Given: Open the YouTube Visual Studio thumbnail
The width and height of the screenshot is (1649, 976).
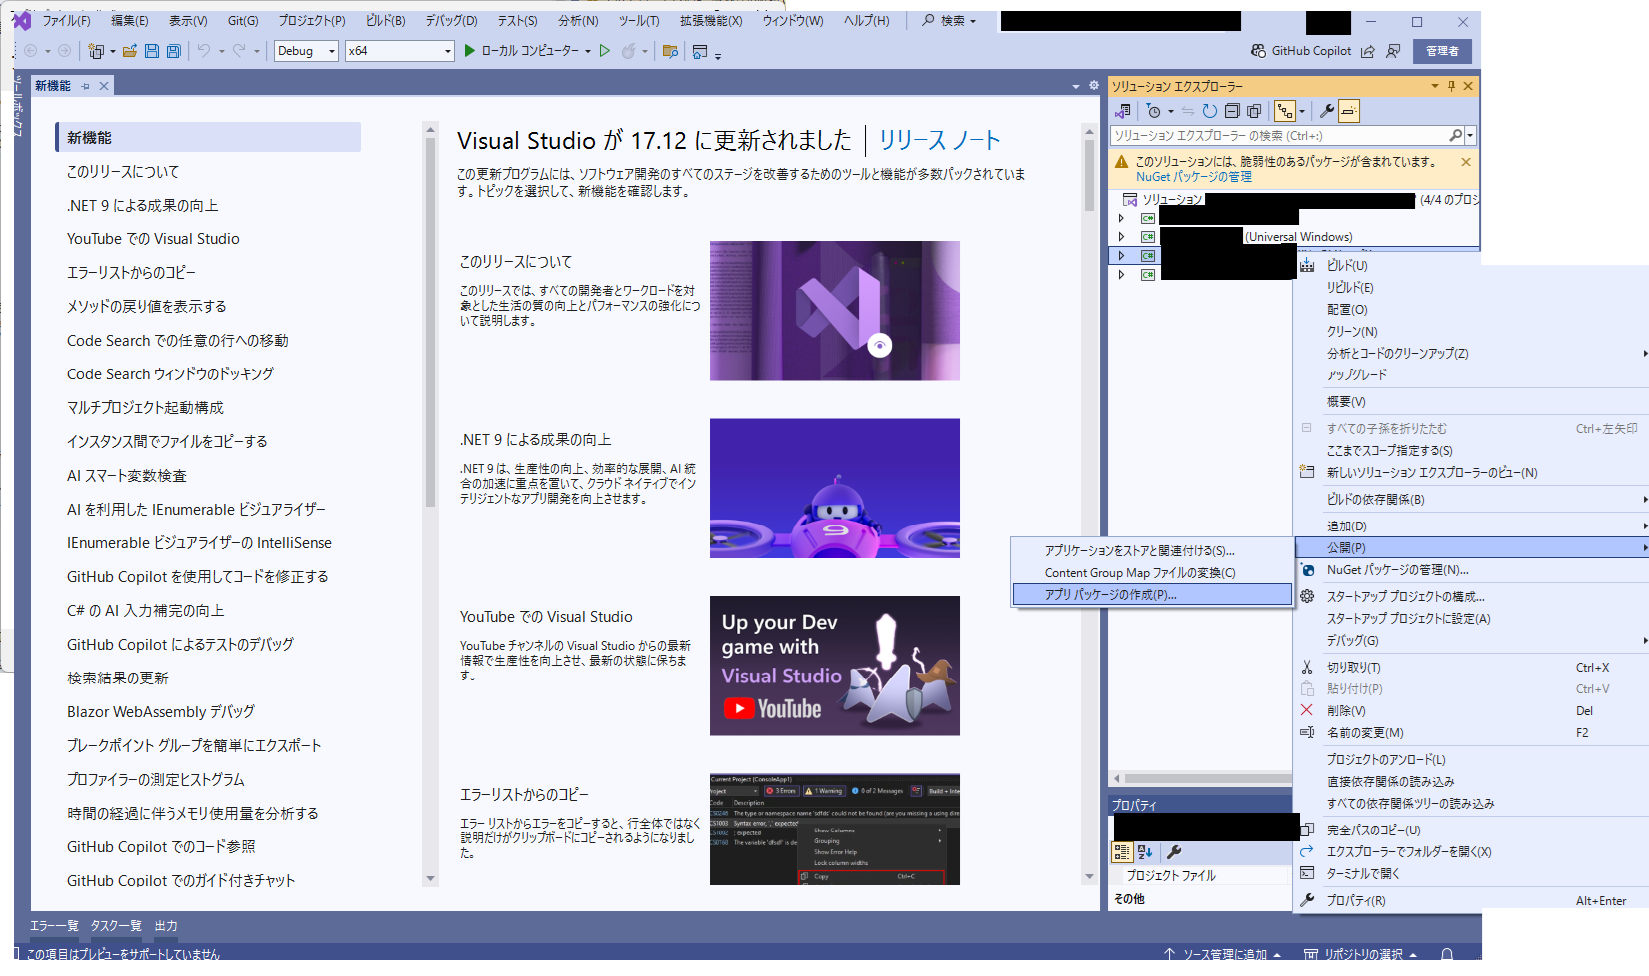Looking at the screenshot, I should click(x=835, y=666).
